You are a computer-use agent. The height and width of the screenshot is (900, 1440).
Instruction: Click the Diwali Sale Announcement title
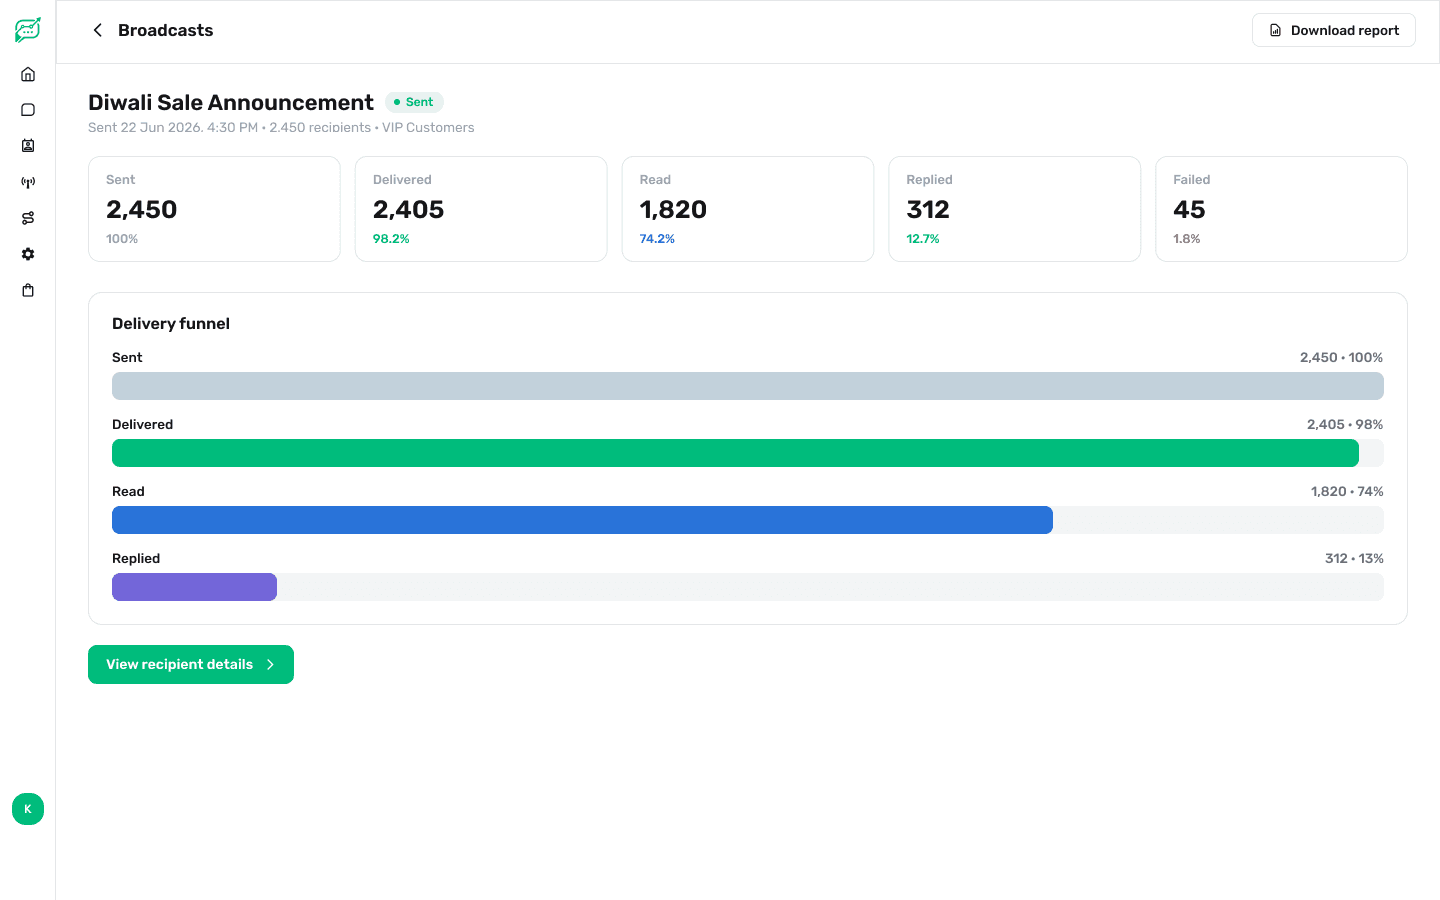tap(231, 102)
